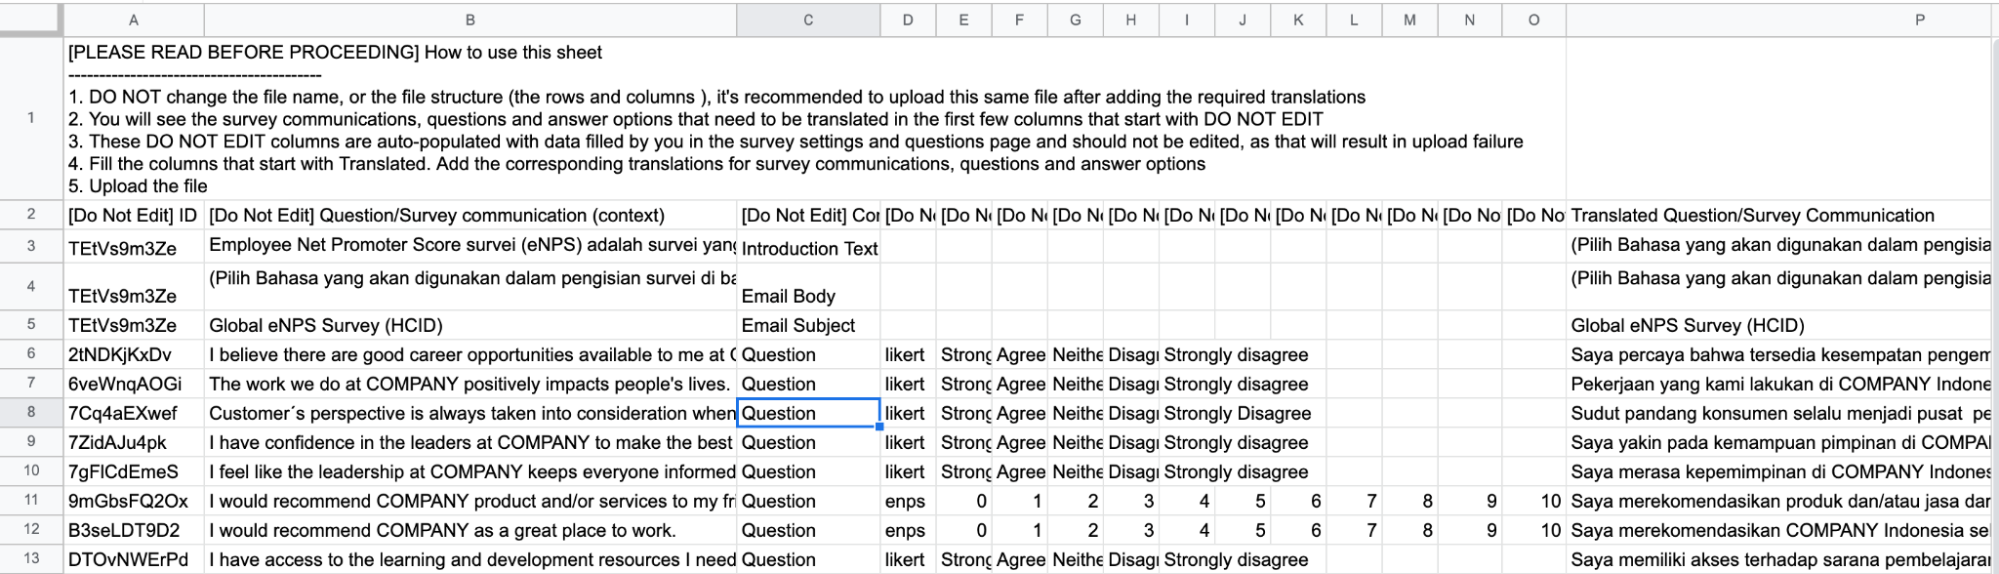
Task: Click the select-all corner box
Action: [31, 20]
